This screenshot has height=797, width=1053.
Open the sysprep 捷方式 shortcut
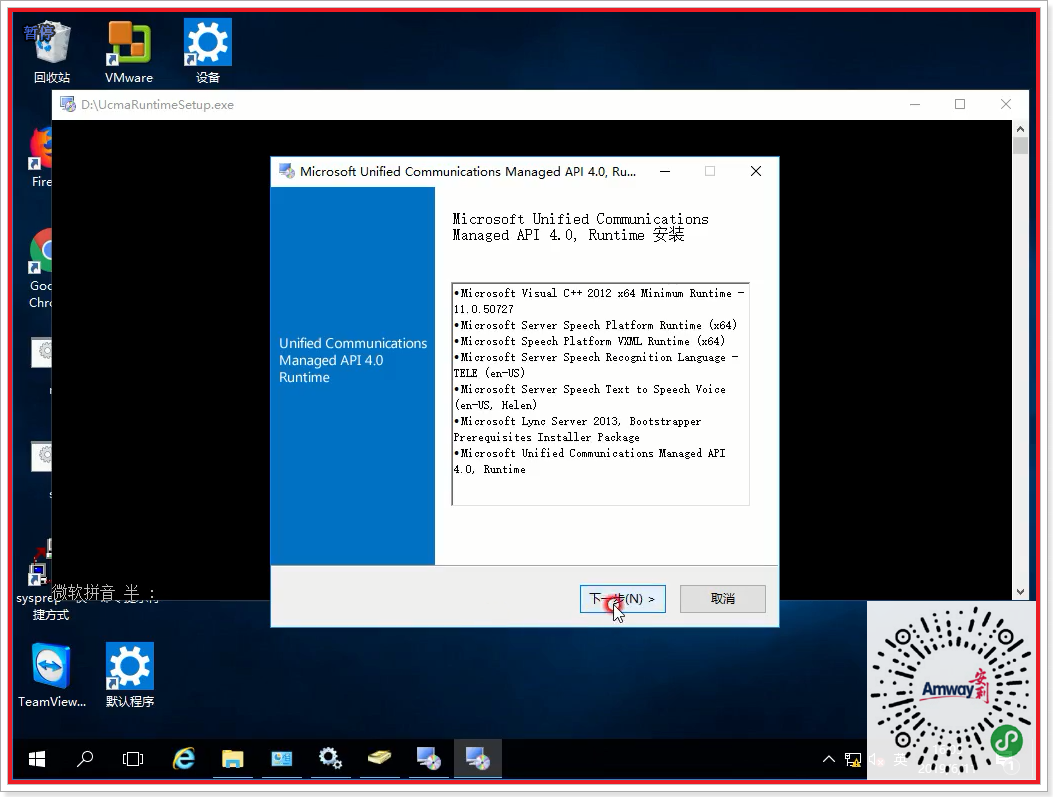pos(40,581)
